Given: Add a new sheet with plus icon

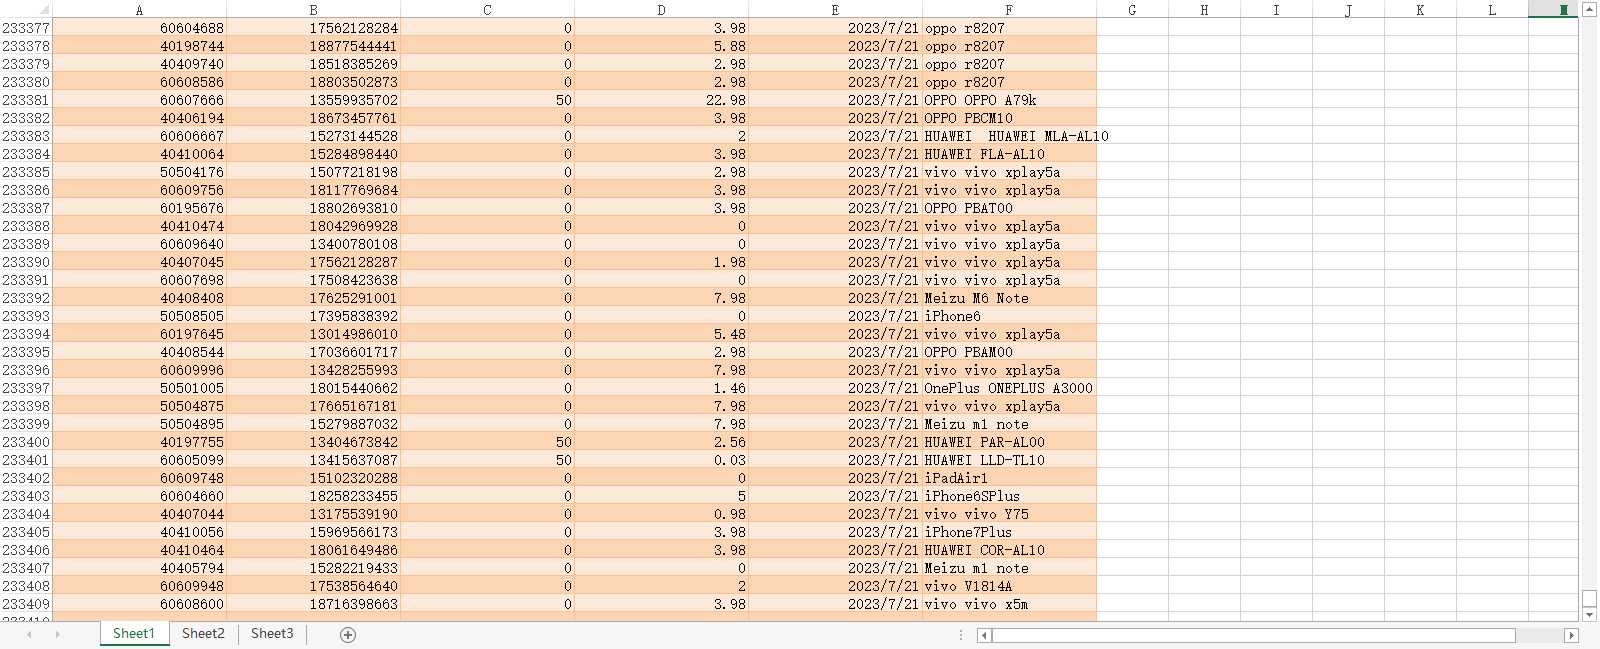Looking at the screenshot, I should coord(348,635).
